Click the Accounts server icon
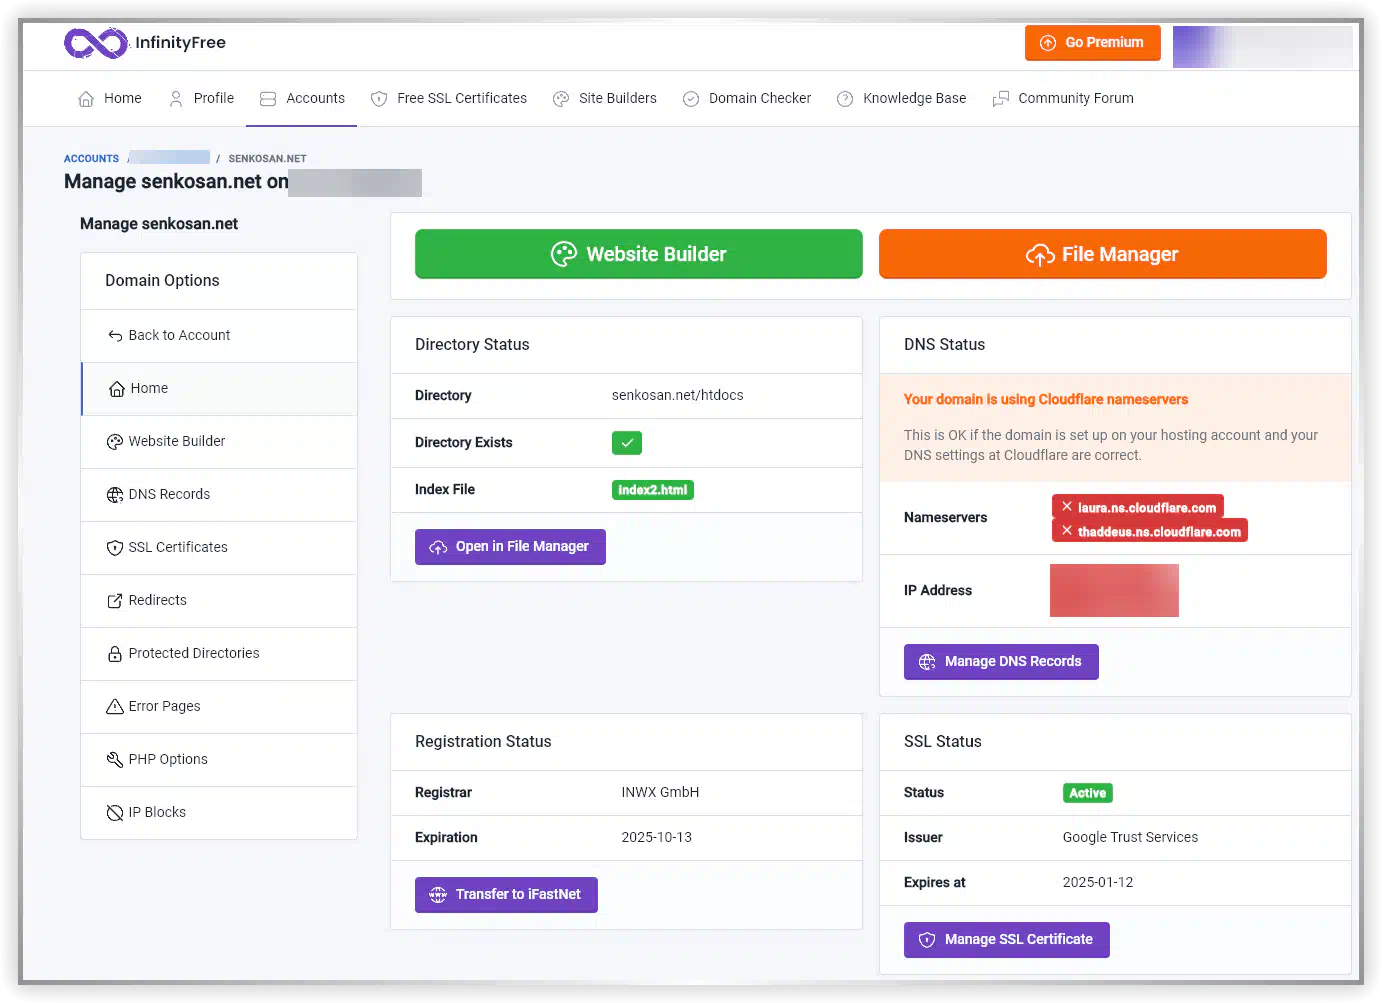The height and width of the screenshot is (1003, 1382). 268,99
